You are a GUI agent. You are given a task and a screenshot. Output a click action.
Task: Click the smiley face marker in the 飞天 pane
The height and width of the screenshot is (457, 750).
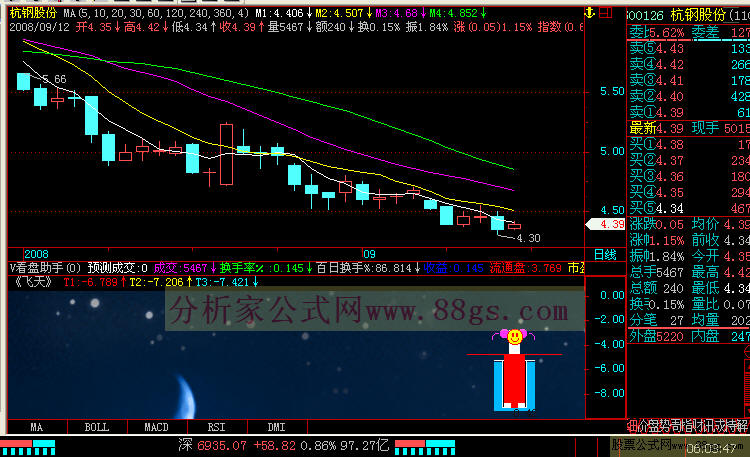[515, 337]
